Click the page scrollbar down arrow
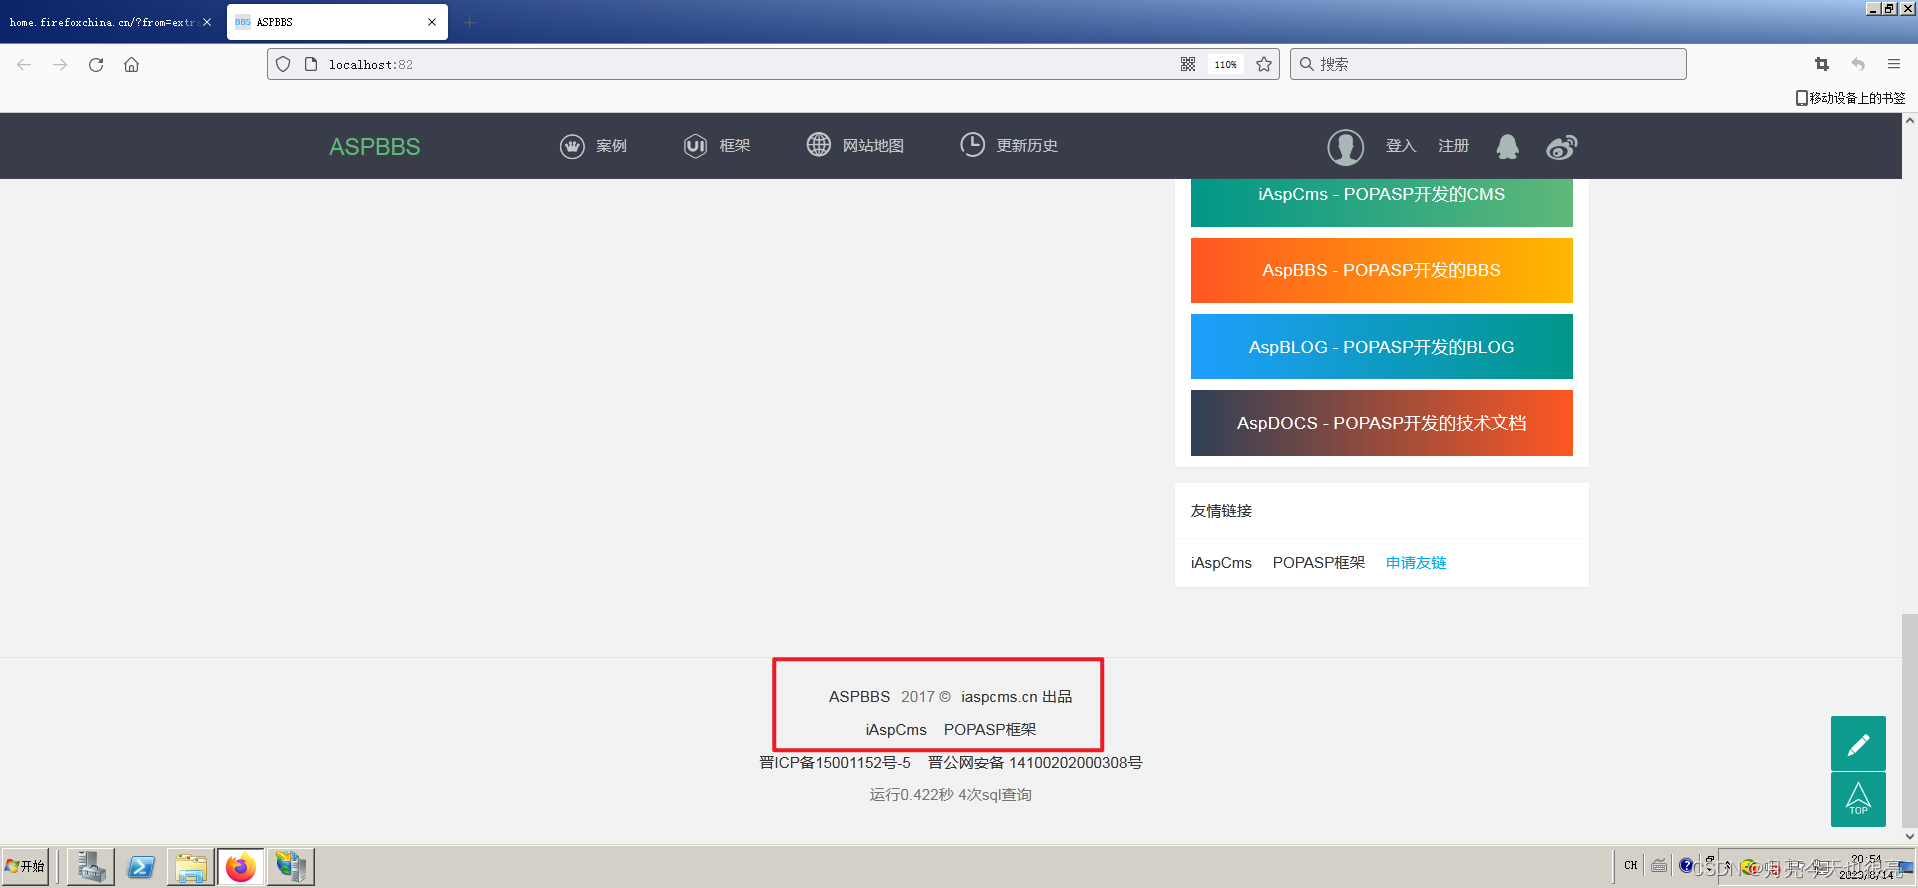Image resolution: width=1918 pixels, height=888 pixels. tap(1910, 837)
